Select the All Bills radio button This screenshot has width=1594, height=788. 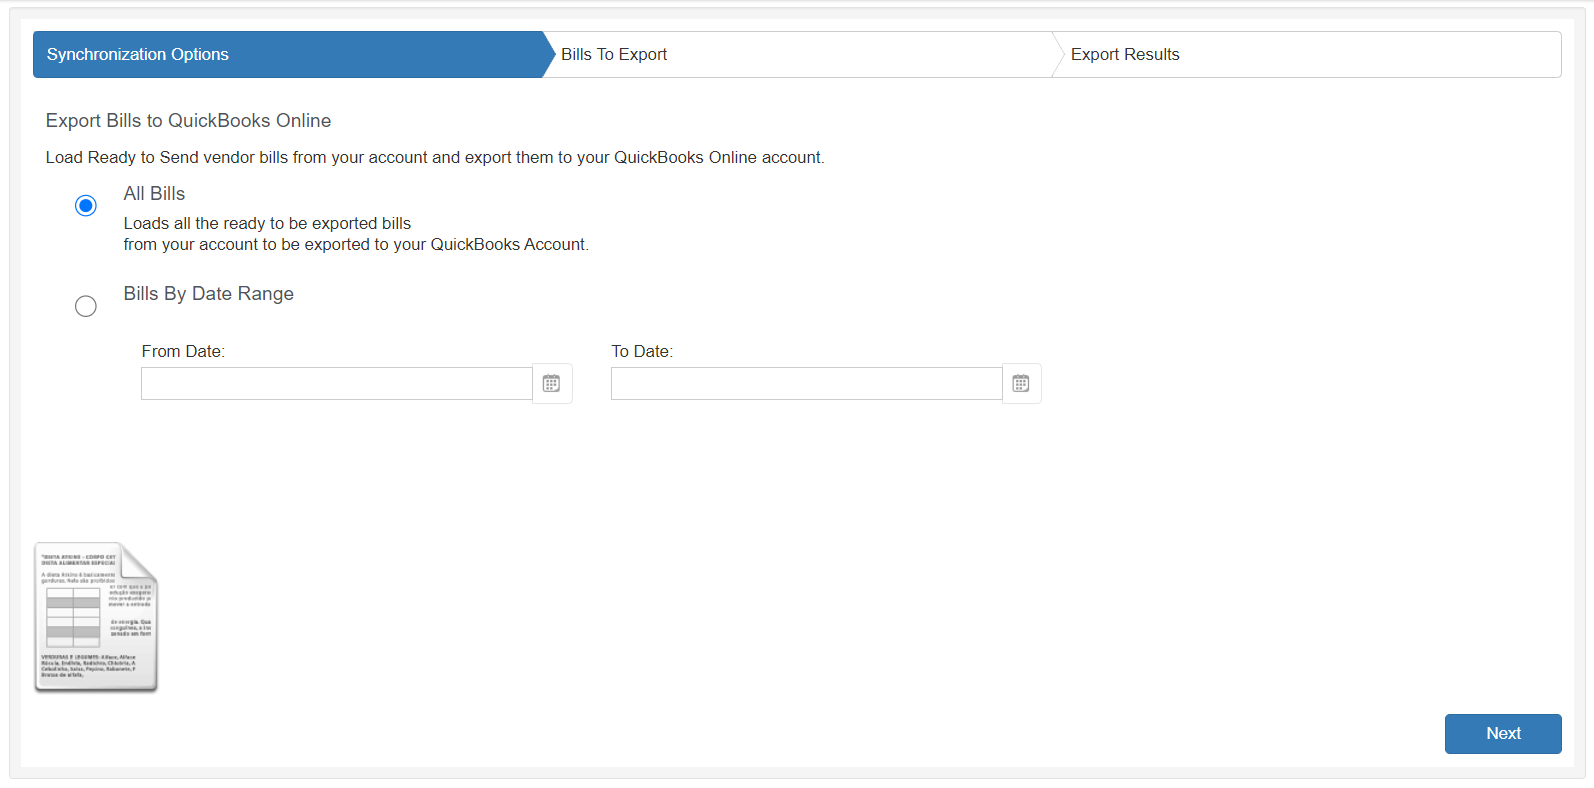[x=86, y=206]
